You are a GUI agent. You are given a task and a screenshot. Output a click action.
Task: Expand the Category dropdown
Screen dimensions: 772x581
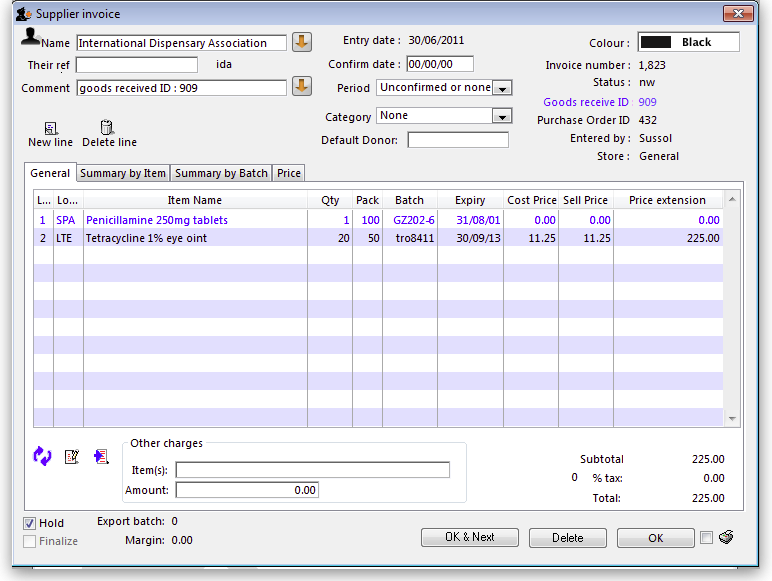(503, 116)
